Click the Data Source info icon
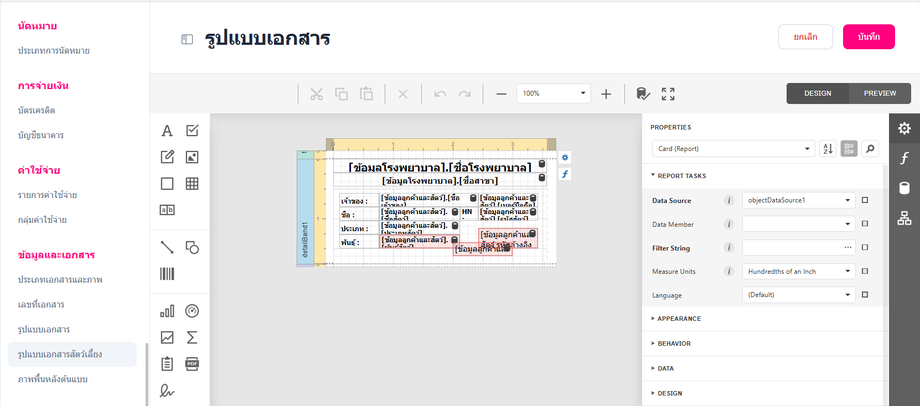 point(729,201)
